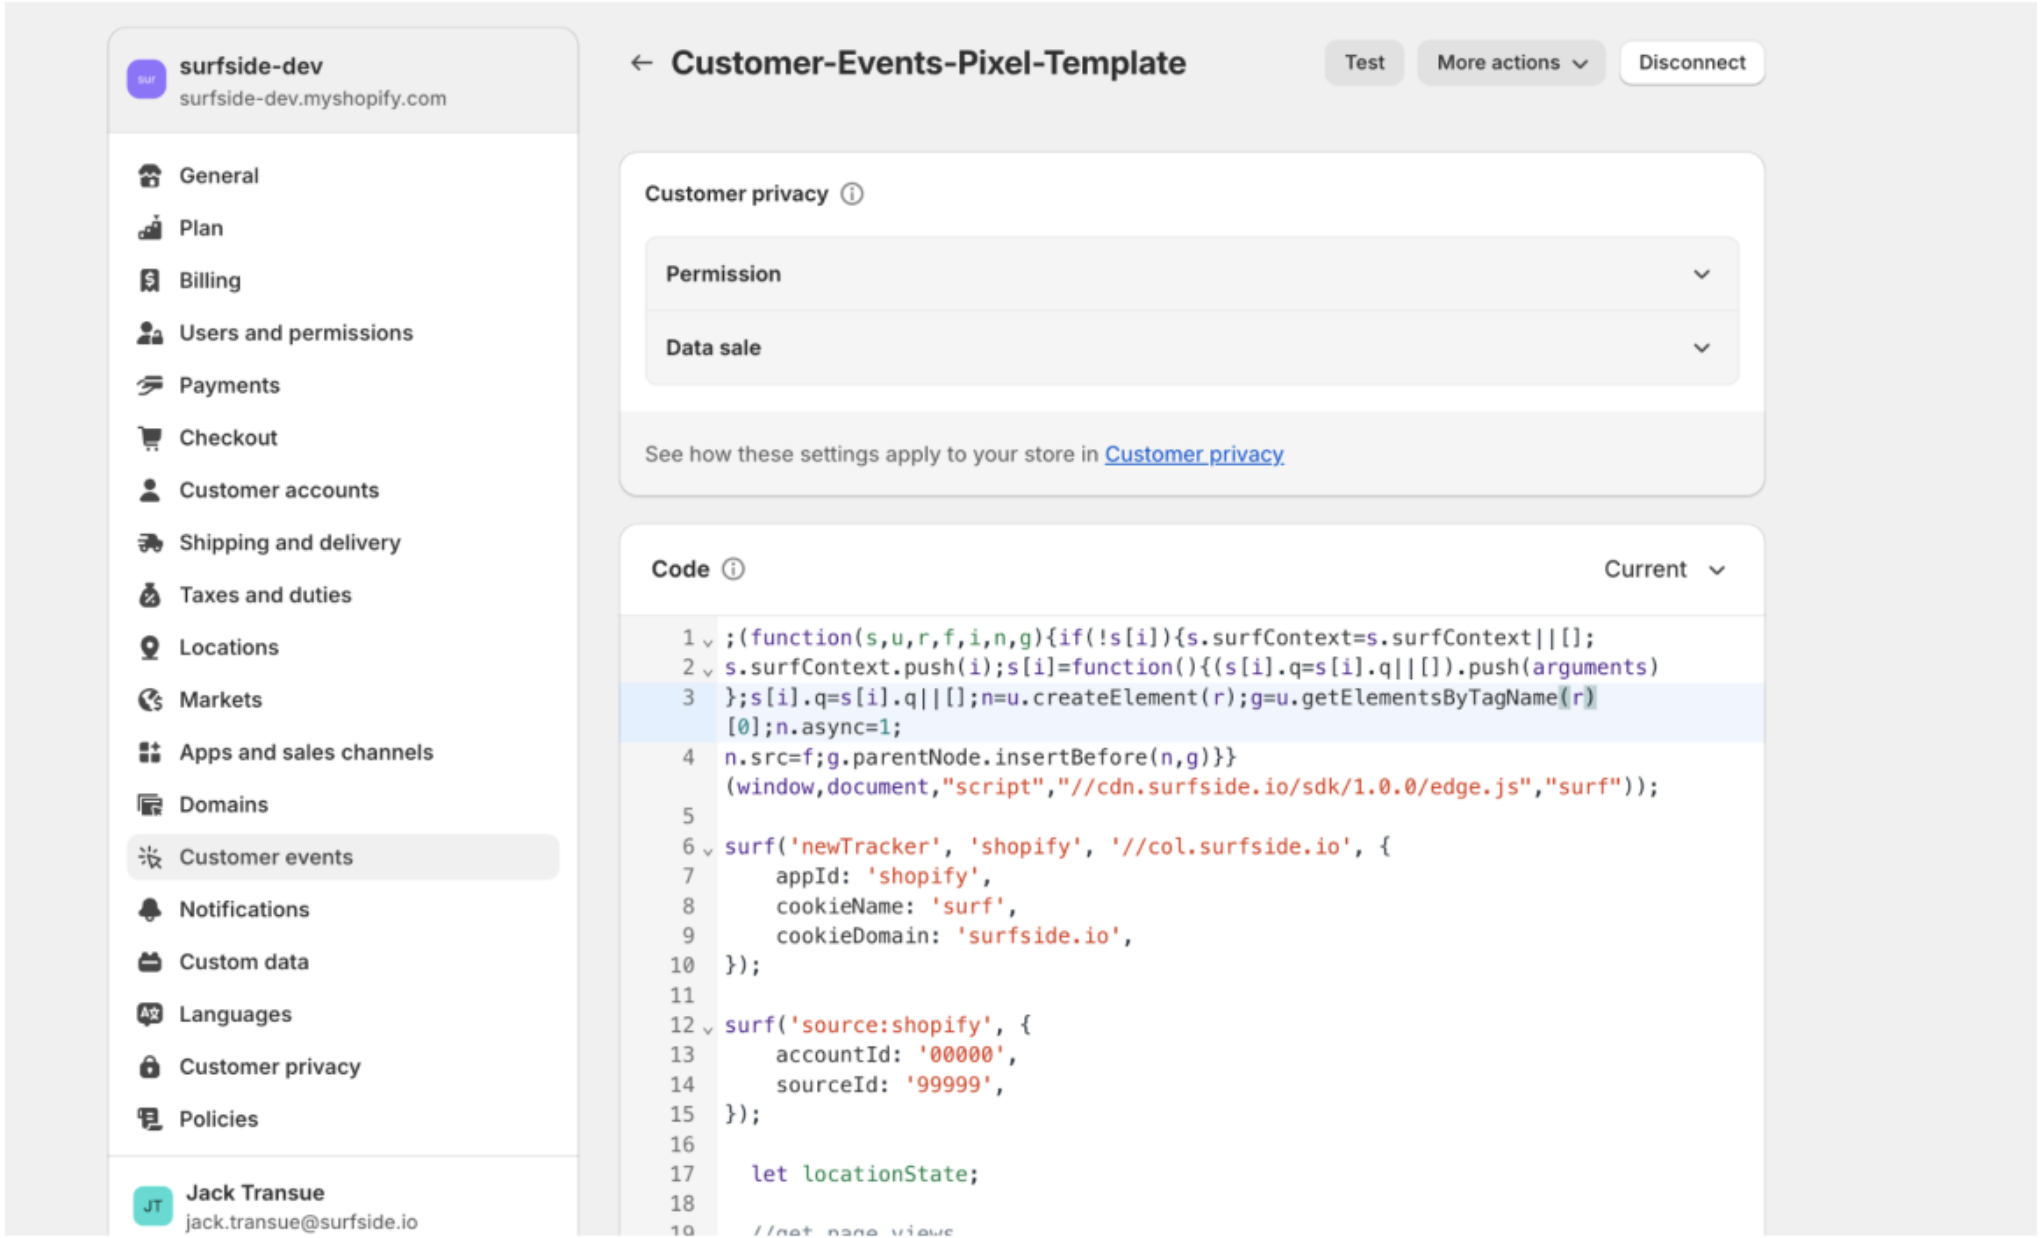Click the Domains icon
Viewport: 2042px width, 1238px height.
150,805
